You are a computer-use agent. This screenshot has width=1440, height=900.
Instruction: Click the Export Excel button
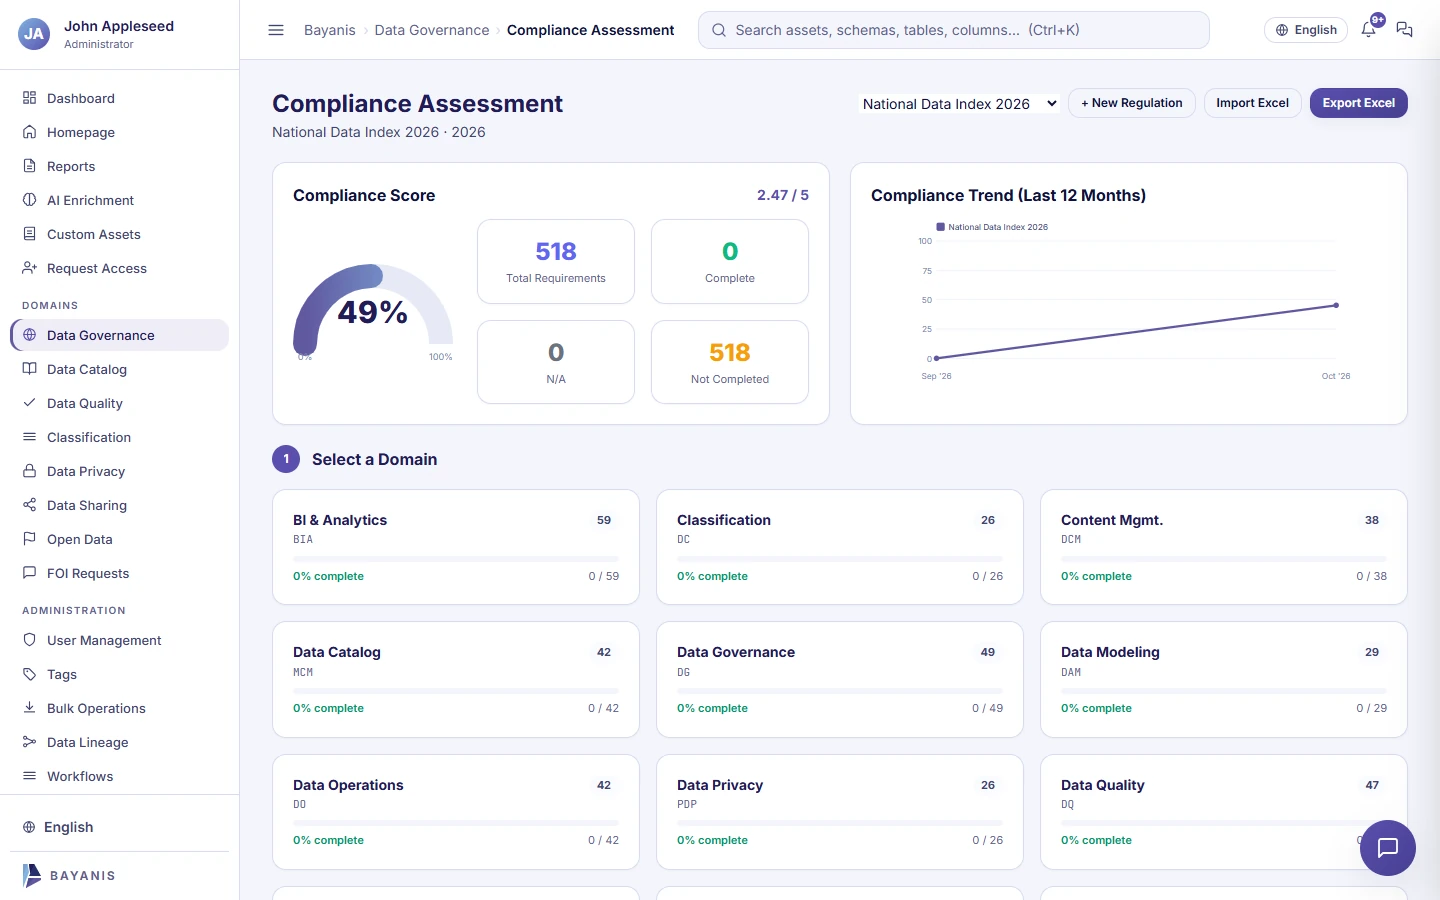[1359, 103]
